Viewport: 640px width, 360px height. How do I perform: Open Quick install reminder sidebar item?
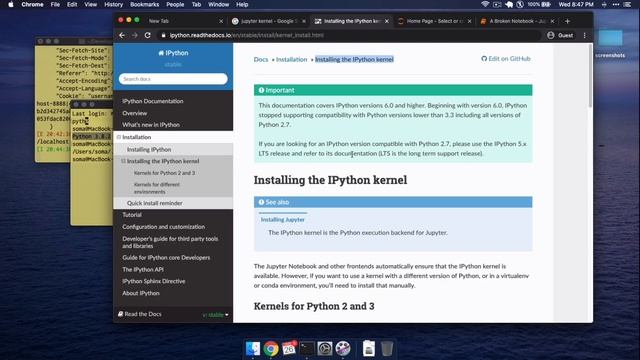pos(154,203)
